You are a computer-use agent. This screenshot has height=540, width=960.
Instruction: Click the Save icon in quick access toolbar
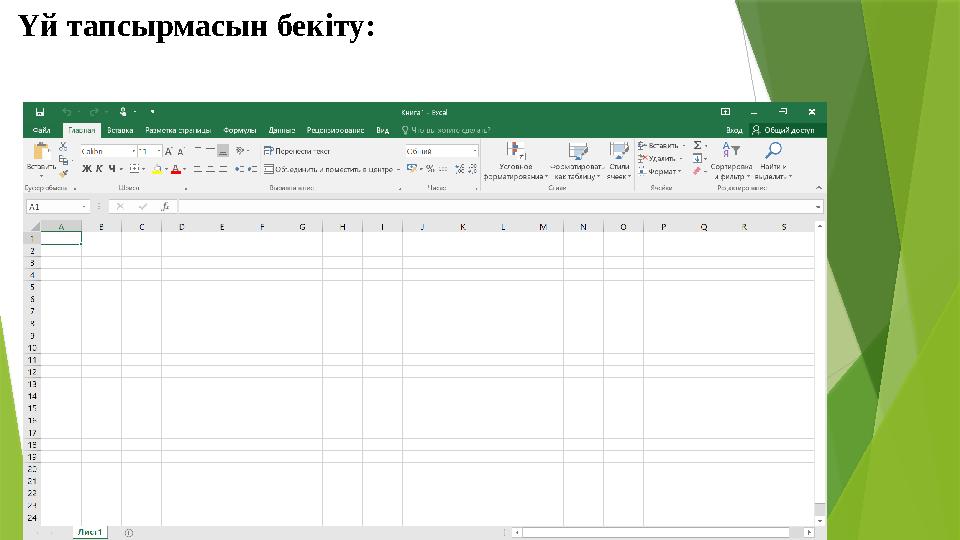pyautogui.click(x=40, y=112)
